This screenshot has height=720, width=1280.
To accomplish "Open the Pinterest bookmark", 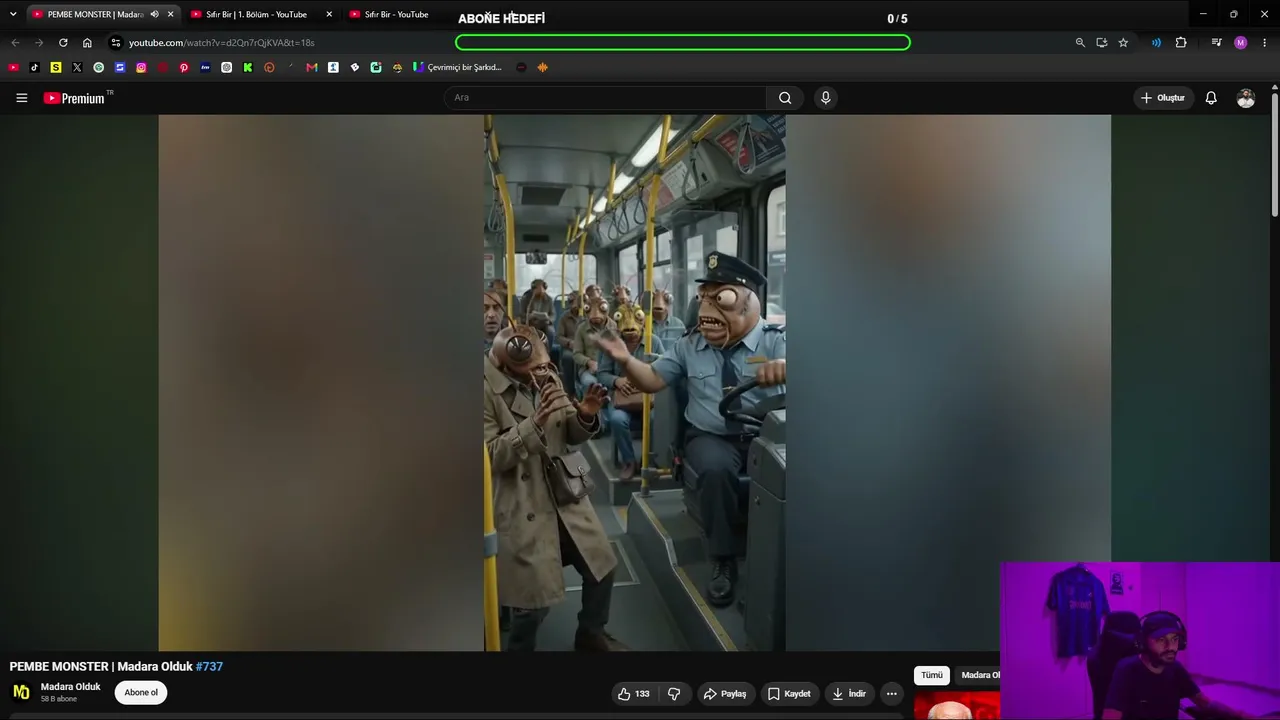I will tap(184, 67).
